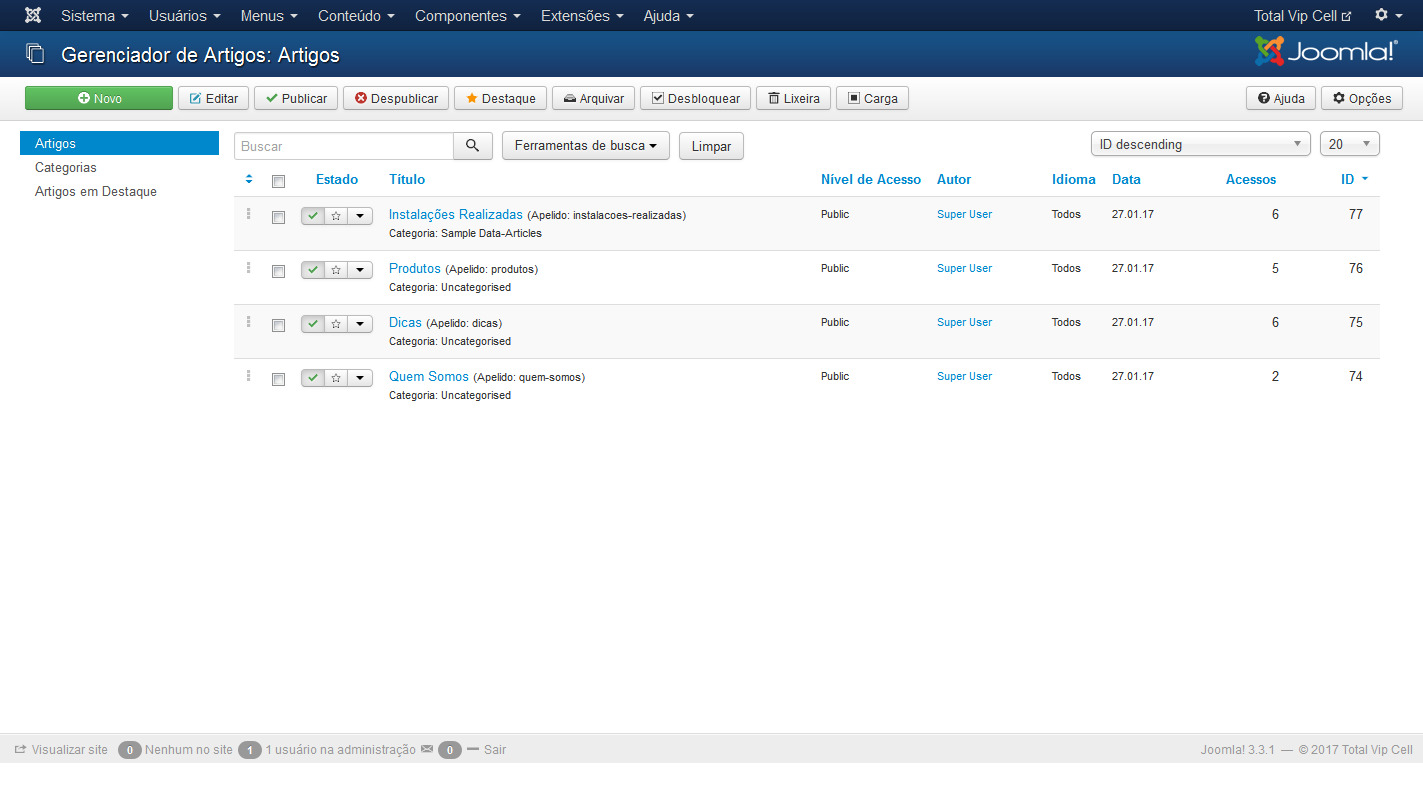This screenshot has height=793, width=1423.
Task: Click the Lixeira toolbar button
Action: tap(793, 98)
